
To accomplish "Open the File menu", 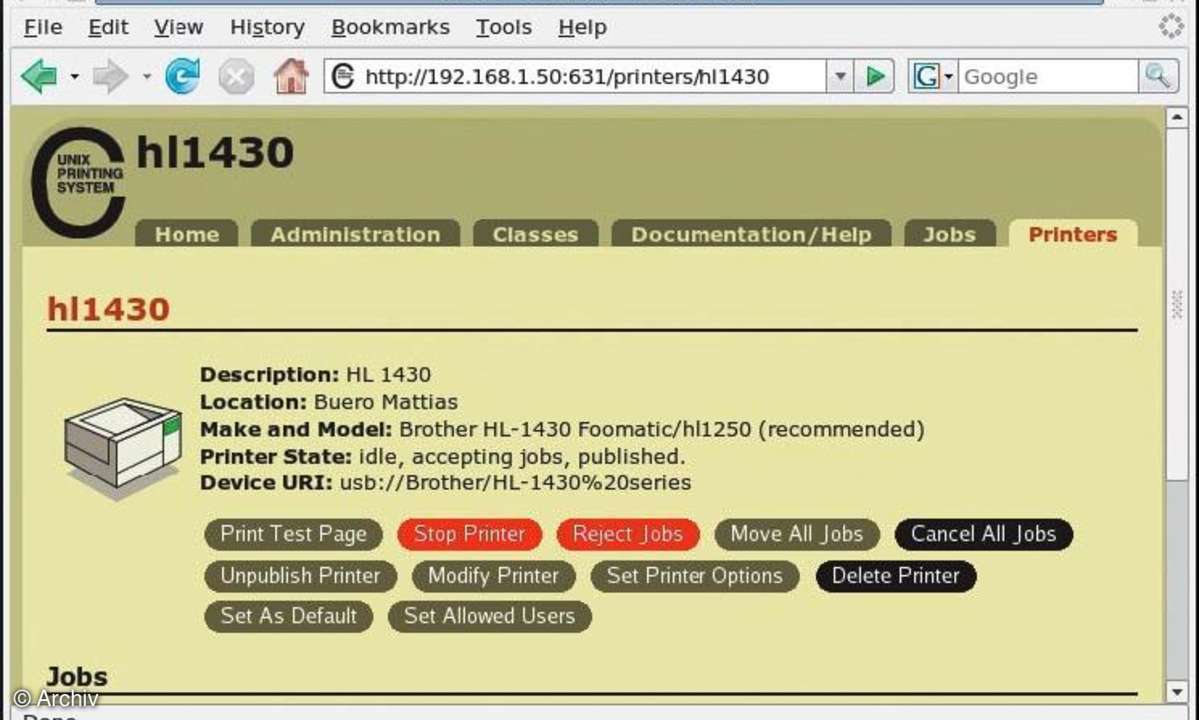I will 42,28.
